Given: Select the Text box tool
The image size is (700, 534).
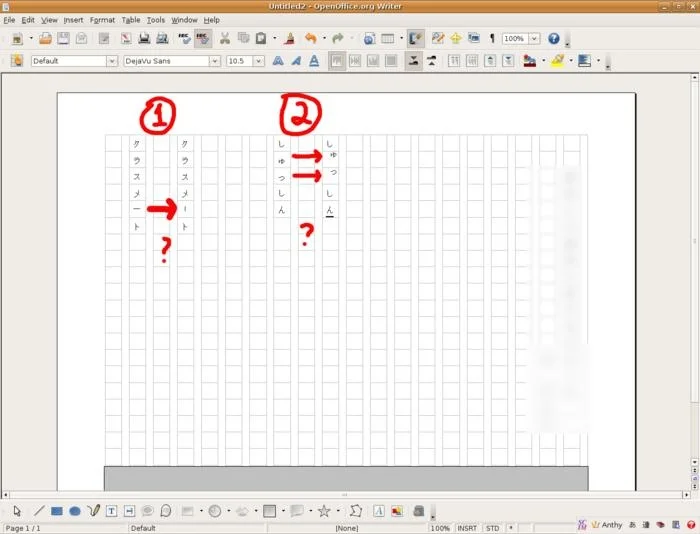Looking at the screenshot, I should [x=111, y=510].
